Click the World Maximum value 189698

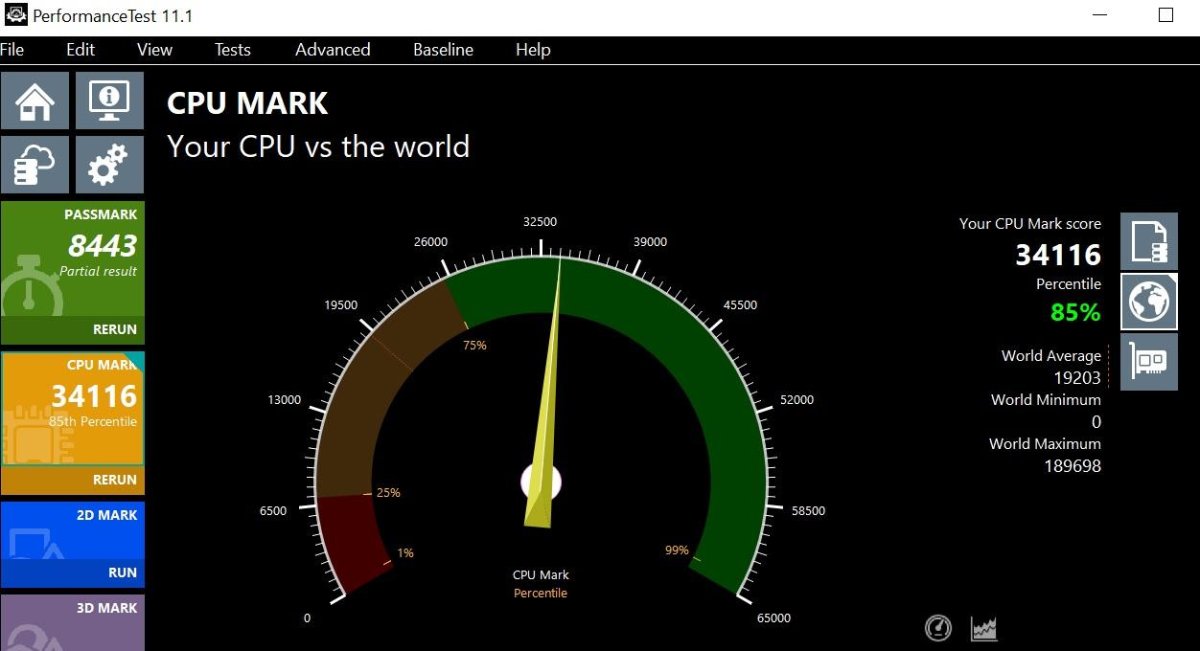pyautogui.click(x=1072, y=466)
